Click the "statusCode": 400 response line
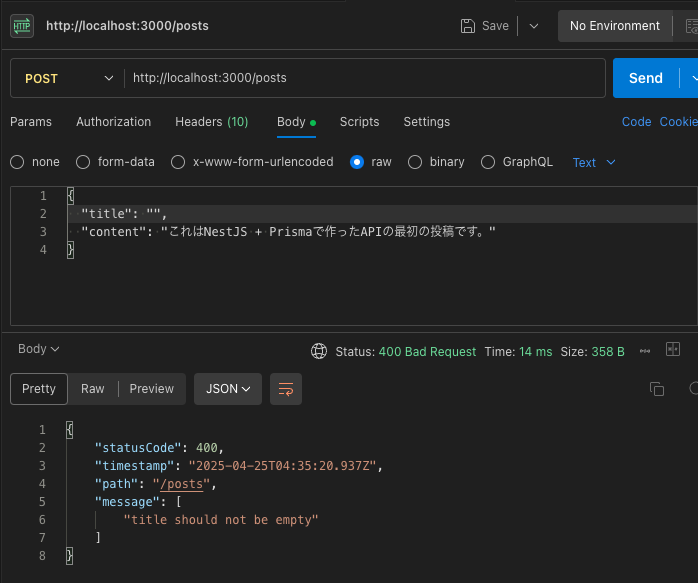Image resolution: width=698 pixels, height=583 pixels. tap(159, 448)
